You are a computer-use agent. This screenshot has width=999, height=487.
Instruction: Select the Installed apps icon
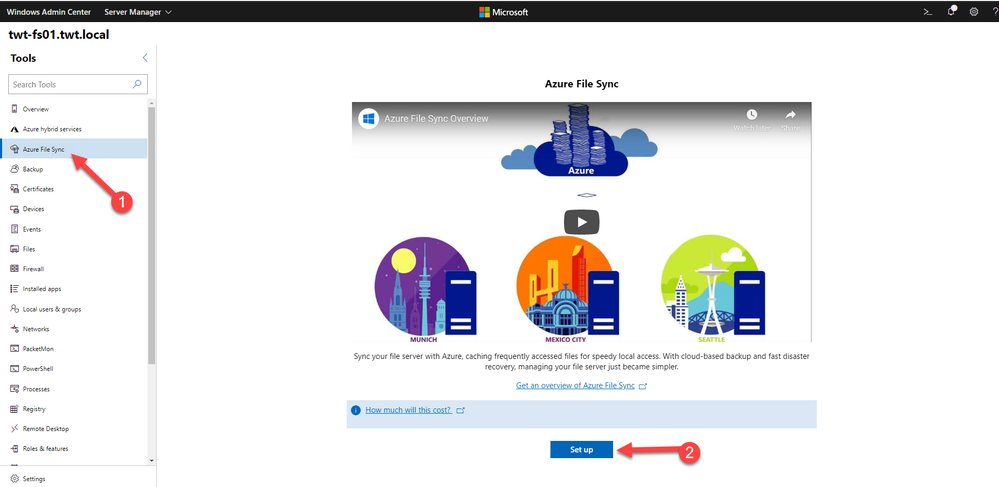pyautogui.click(x=14, y=289)
